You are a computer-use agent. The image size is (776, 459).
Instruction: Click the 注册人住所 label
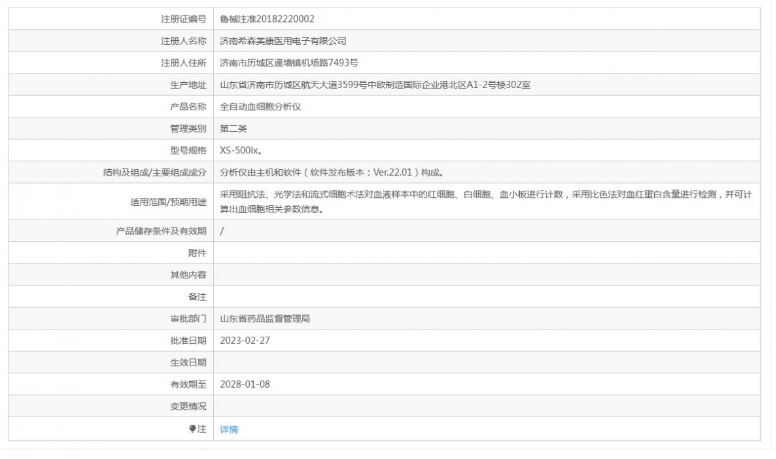183,63
